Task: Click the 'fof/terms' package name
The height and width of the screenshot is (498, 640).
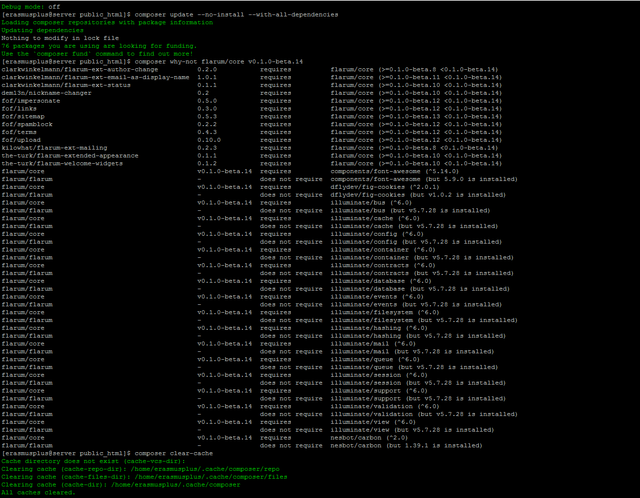Action: pos(19,132)
